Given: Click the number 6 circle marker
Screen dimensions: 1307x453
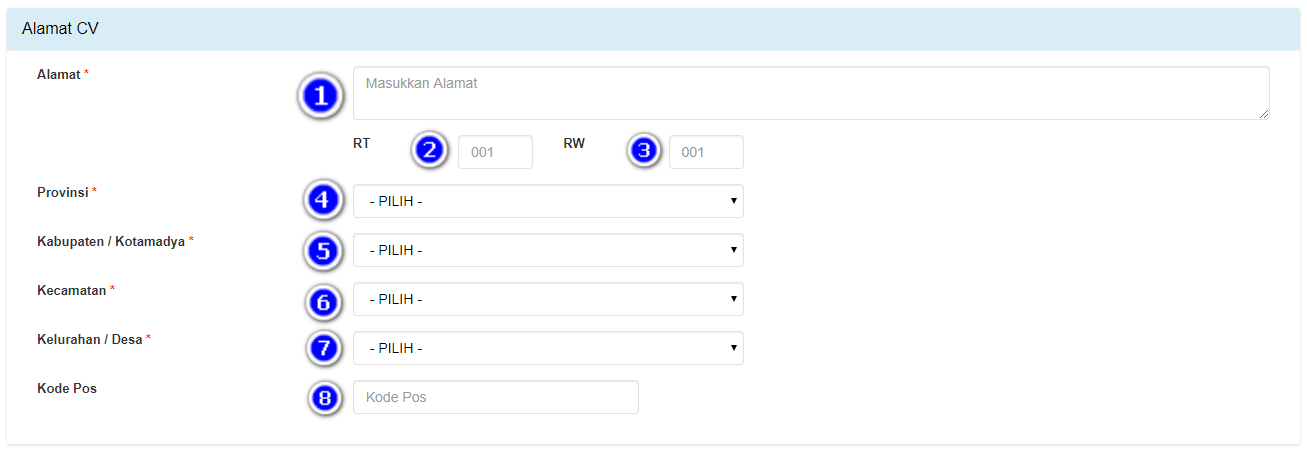Looking at the screenshot, I should (x=322, y=298).
